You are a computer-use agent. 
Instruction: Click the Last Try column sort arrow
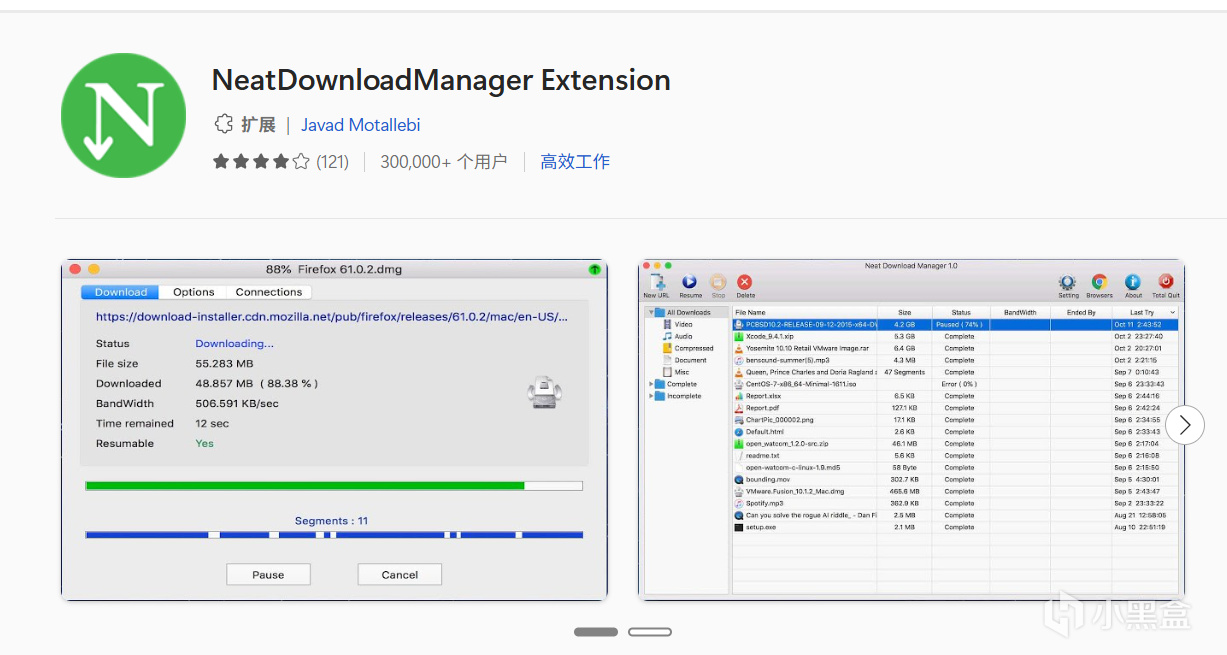coord(1172,312)
